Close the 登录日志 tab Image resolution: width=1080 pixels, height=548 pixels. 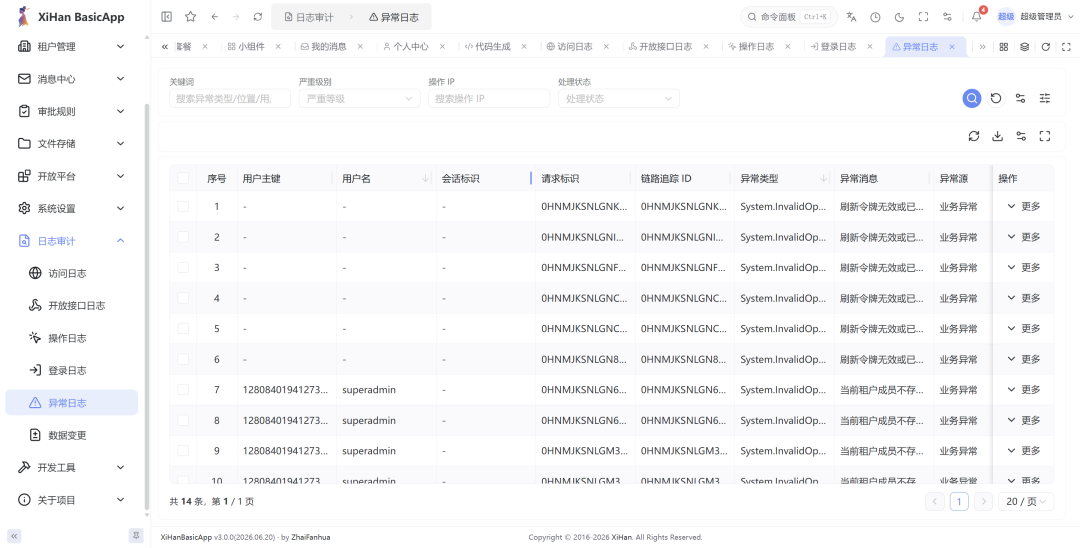870,47
